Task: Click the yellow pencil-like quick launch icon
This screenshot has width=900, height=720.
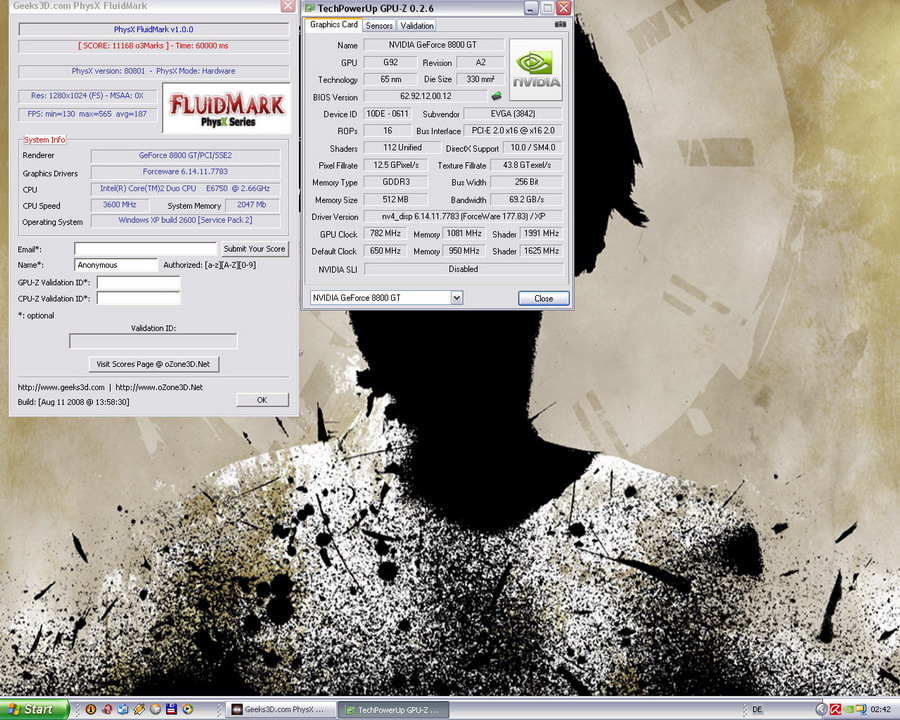Action: tap(139, 709)
